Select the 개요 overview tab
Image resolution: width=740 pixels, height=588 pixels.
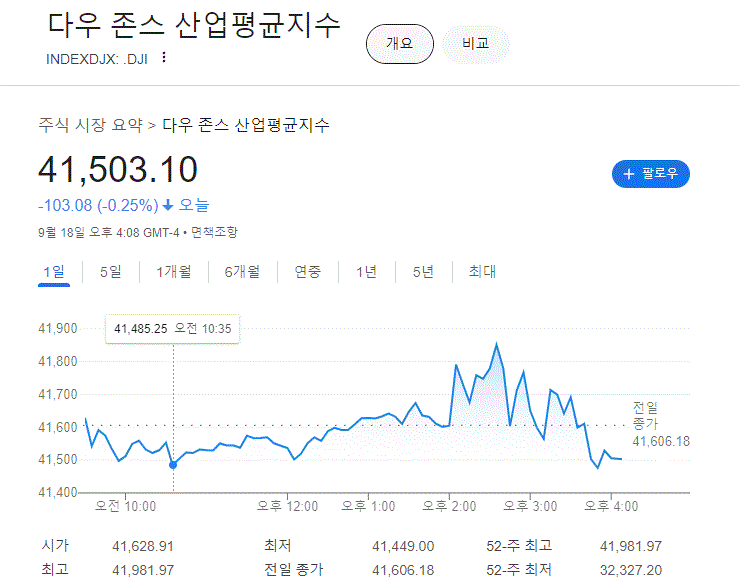[399, 44]
